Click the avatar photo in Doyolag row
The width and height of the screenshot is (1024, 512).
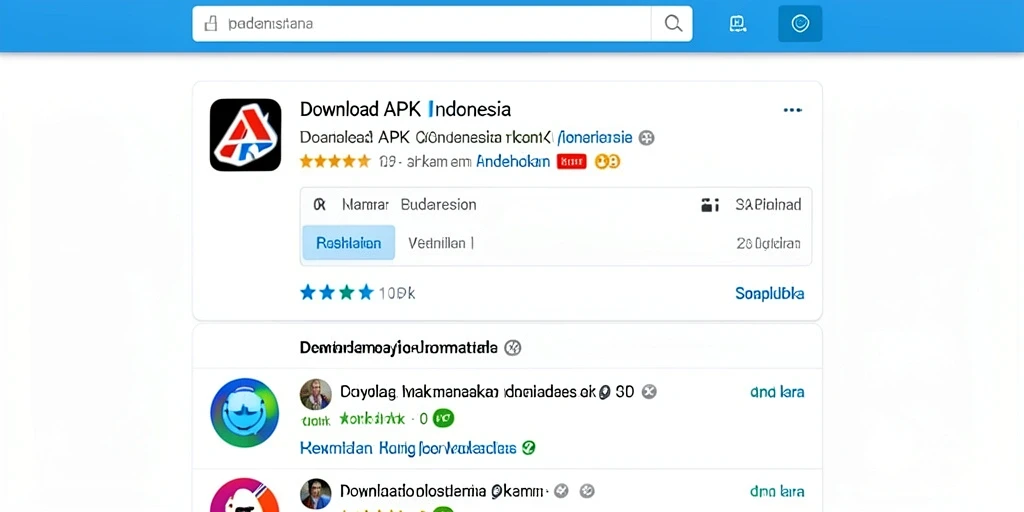(315, 394)
